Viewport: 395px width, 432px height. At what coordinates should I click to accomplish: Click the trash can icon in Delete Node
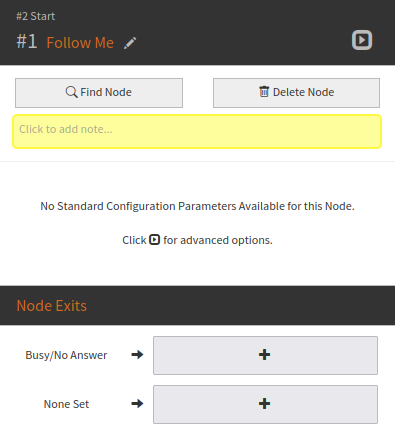[x=264, y=91]
